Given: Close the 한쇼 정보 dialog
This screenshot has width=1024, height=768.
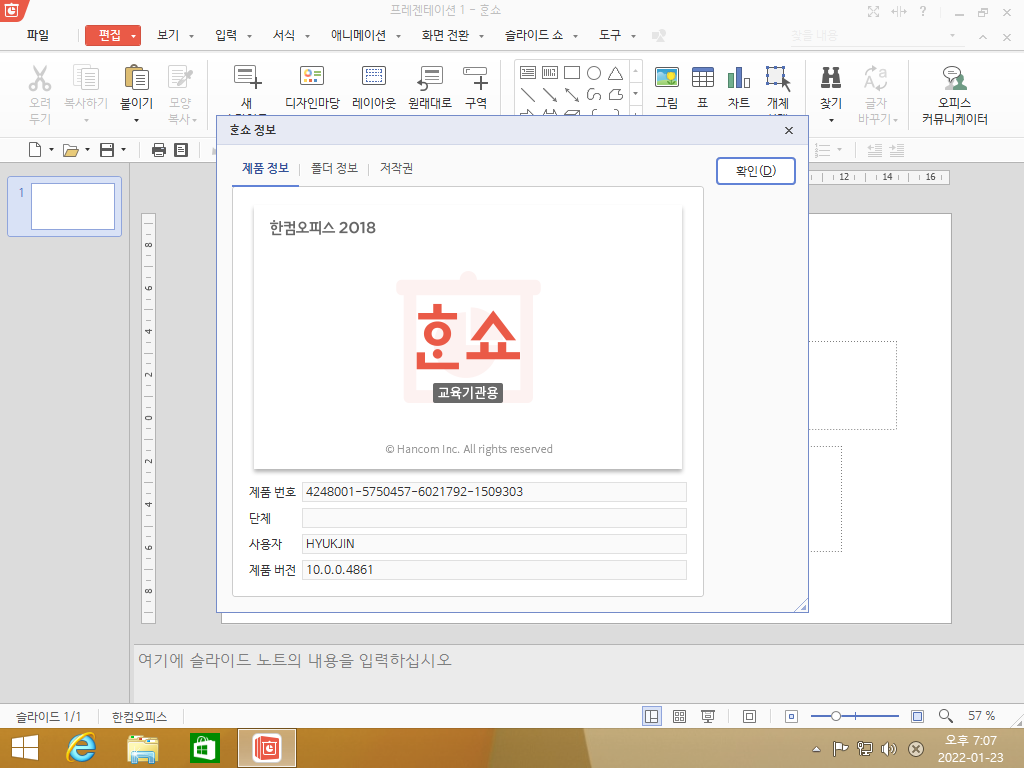Looking at the screenshot, I should pyautogui.click(x=789, y=131).
